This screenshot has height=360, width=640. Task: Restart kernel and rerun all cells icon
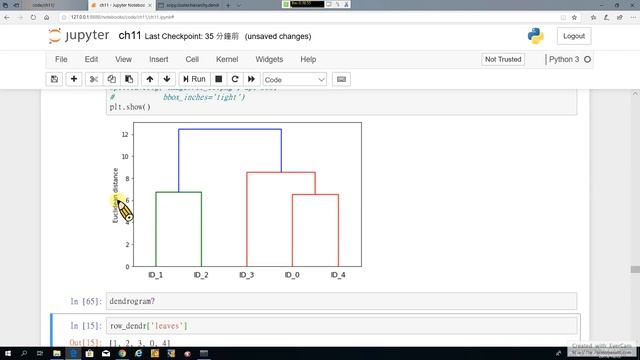pyautogui.click(x=251, y=79)
